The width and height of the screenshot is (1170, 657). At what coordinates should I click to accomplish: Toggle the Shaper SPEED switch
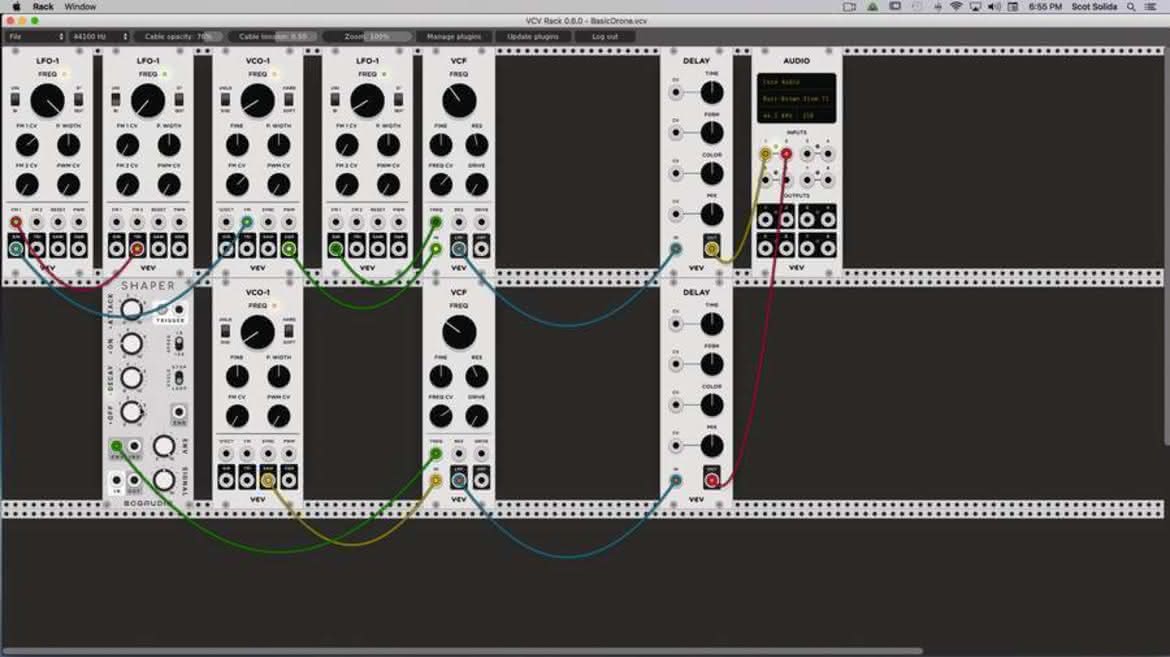(179, 344)
